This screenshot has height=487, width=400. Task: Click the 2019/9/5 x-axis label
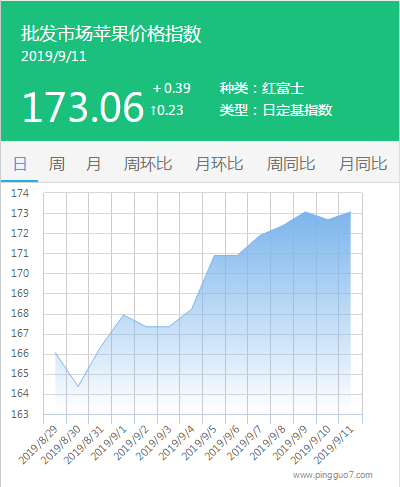(x=199, y=442)
